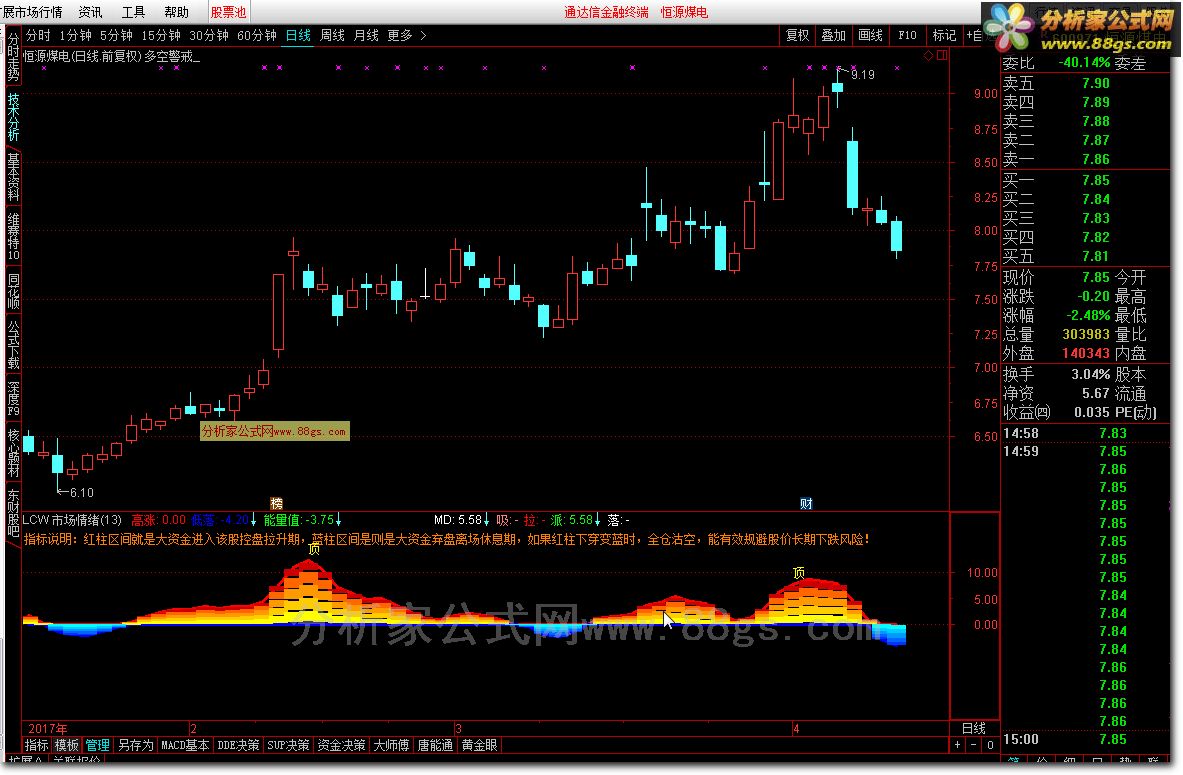The height and width of the screenshot is (775, 1183).
Task: Select the 黄金眼 indicator template
Action: 479,745
